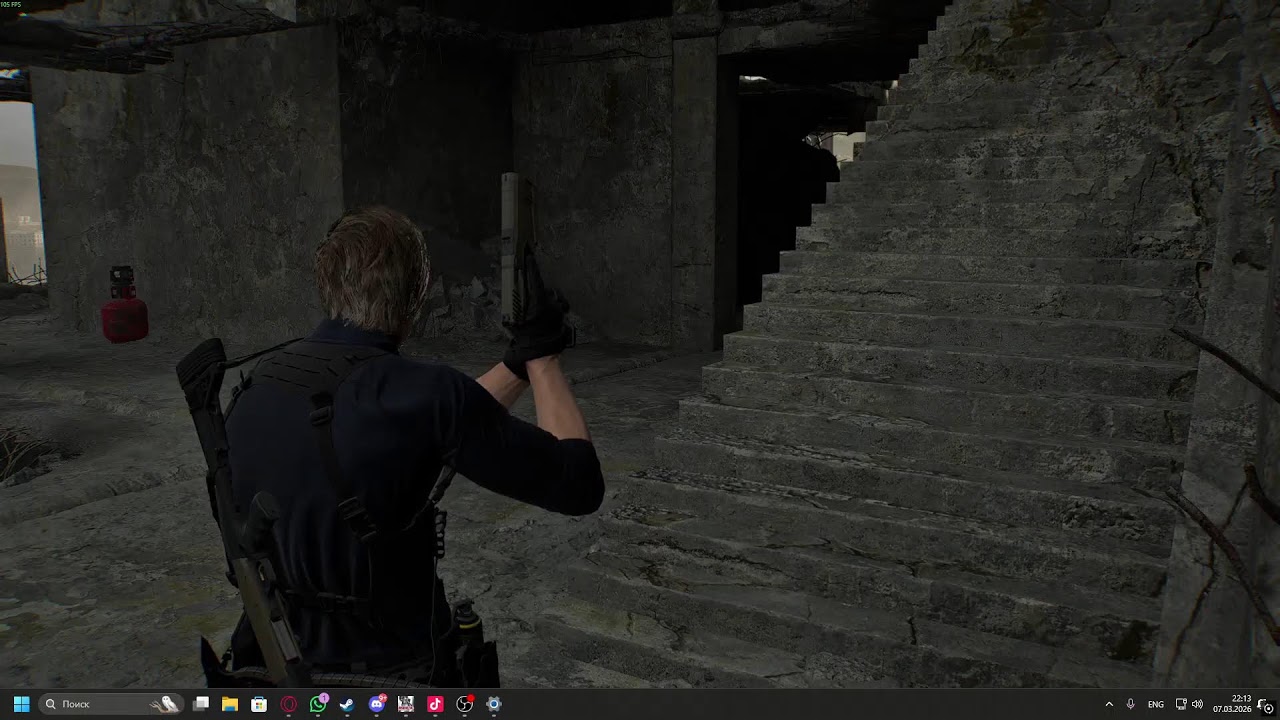Click the owl search highlight image
Image resolution: width=1280 pixels, height=720 pixels.
(164, 704)
